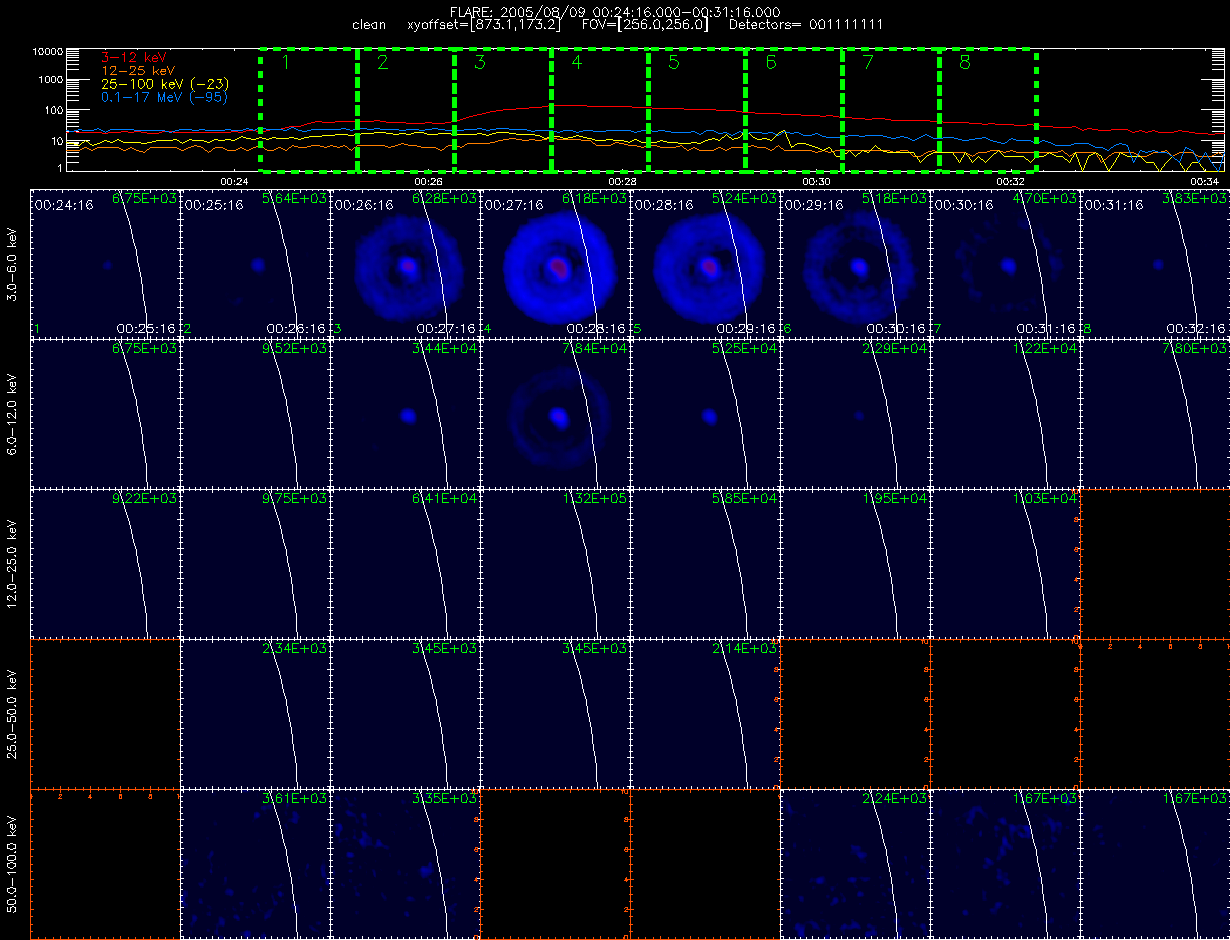Click the 9.22E+03 peak value
Viewport: 1230px width, 940px height.
pyautogui.click(x=144, y=499)
